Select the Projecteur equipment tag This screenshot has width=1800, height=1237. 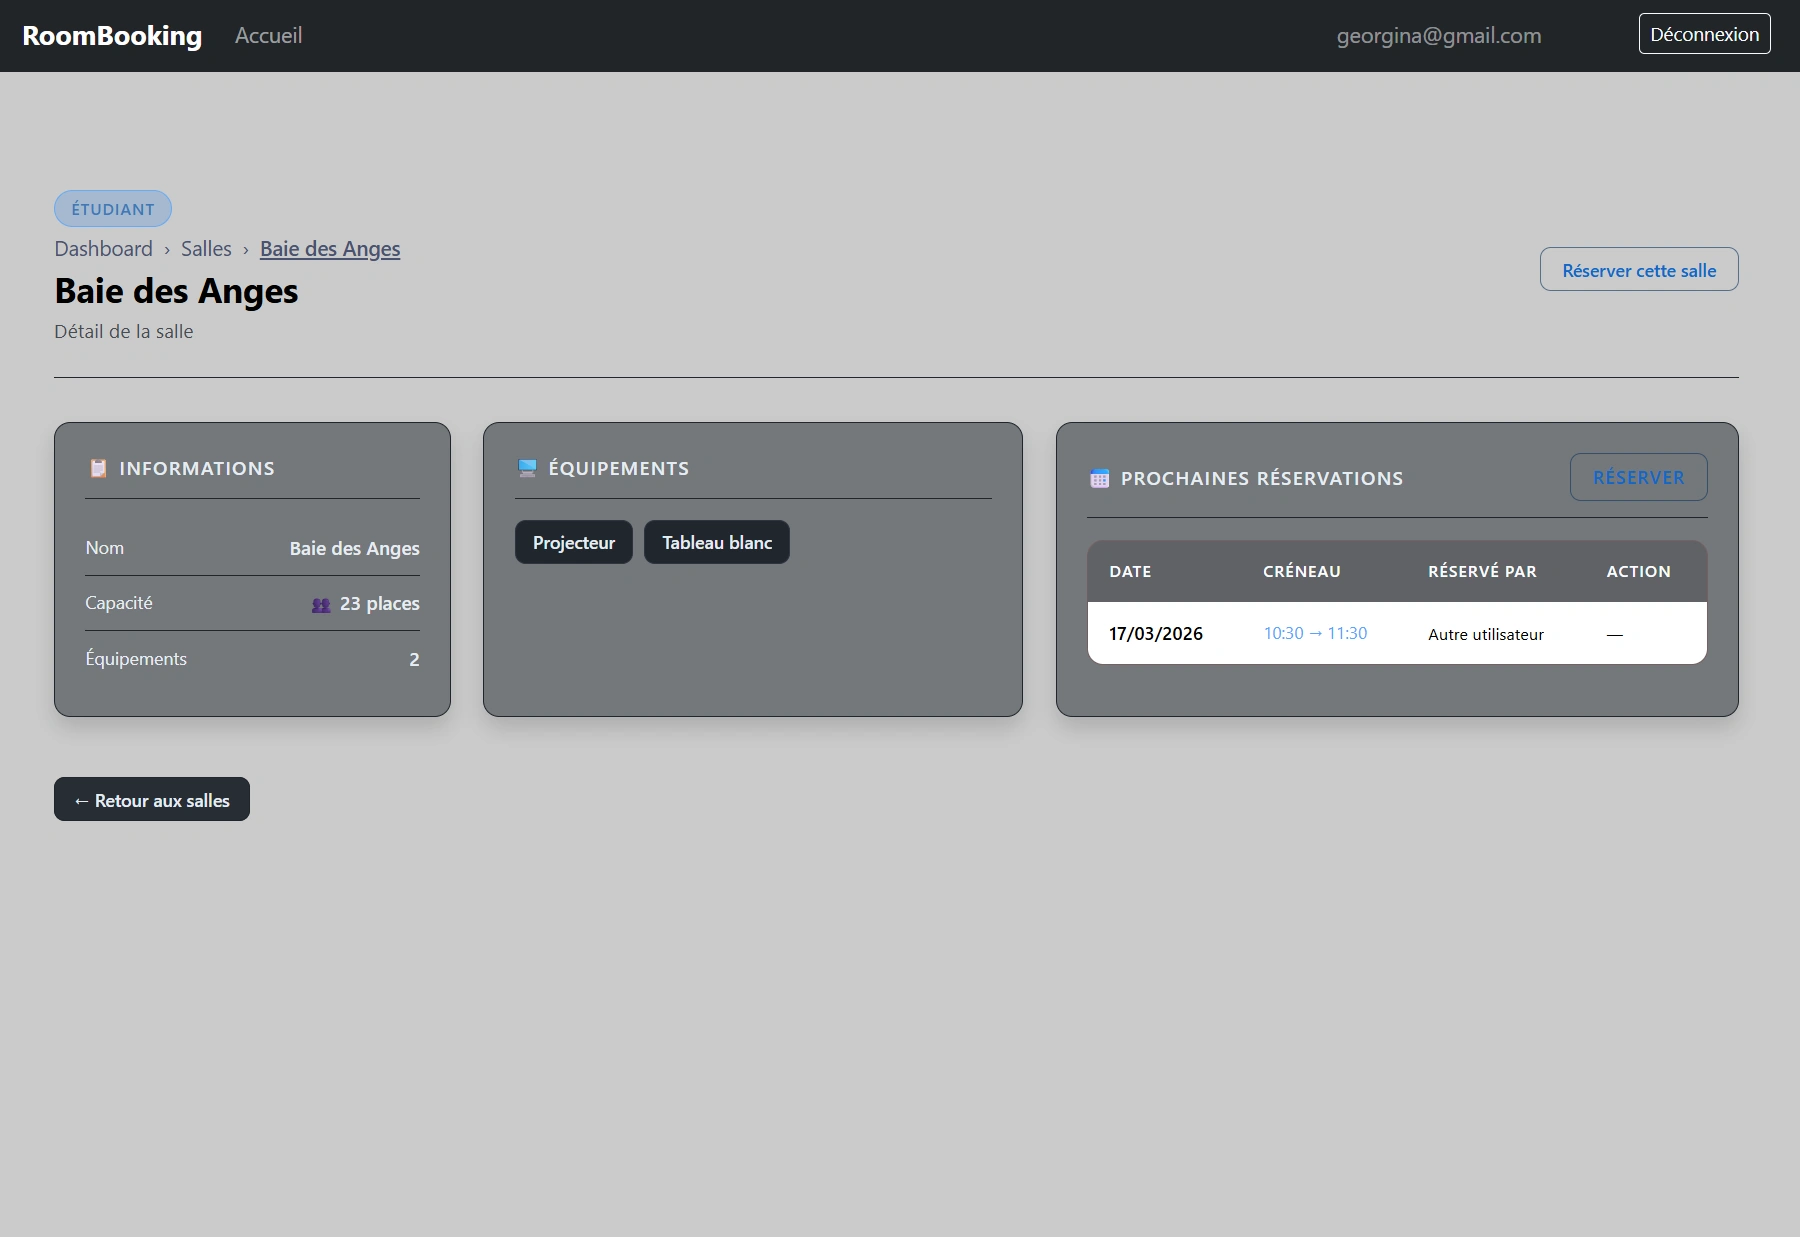pyautogui.click(x=573, y=543)
